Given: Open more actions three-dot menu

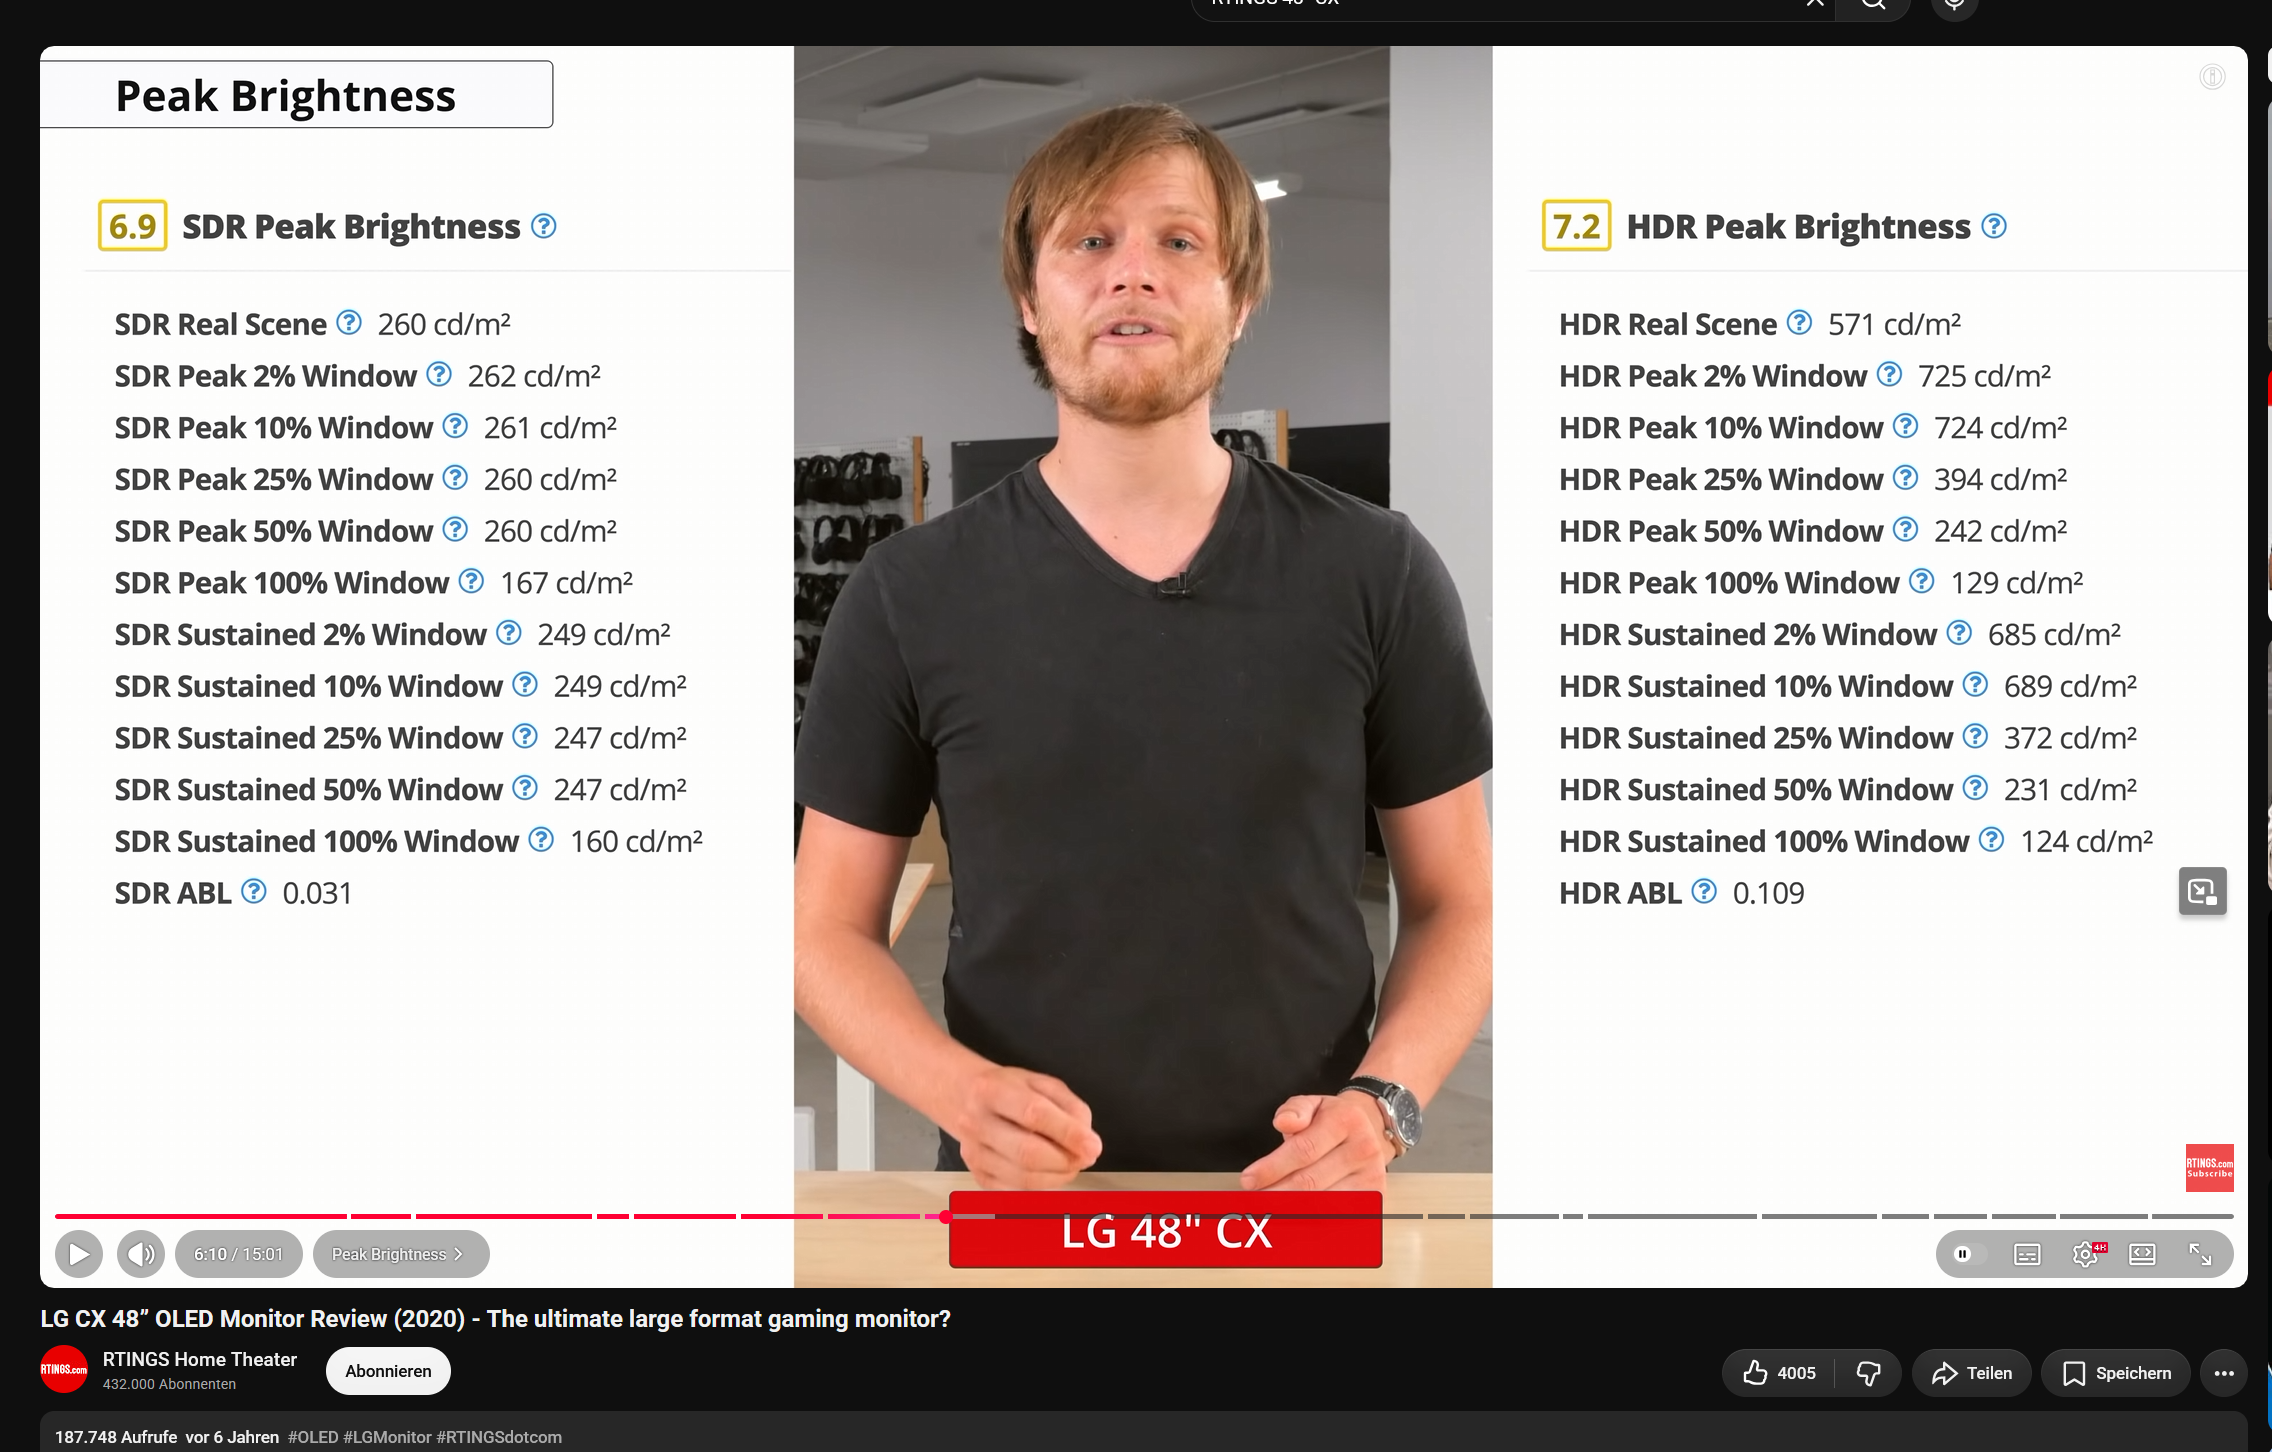Looking at the screenshot, I should pyautogui.click(x=2224, y=1373).
